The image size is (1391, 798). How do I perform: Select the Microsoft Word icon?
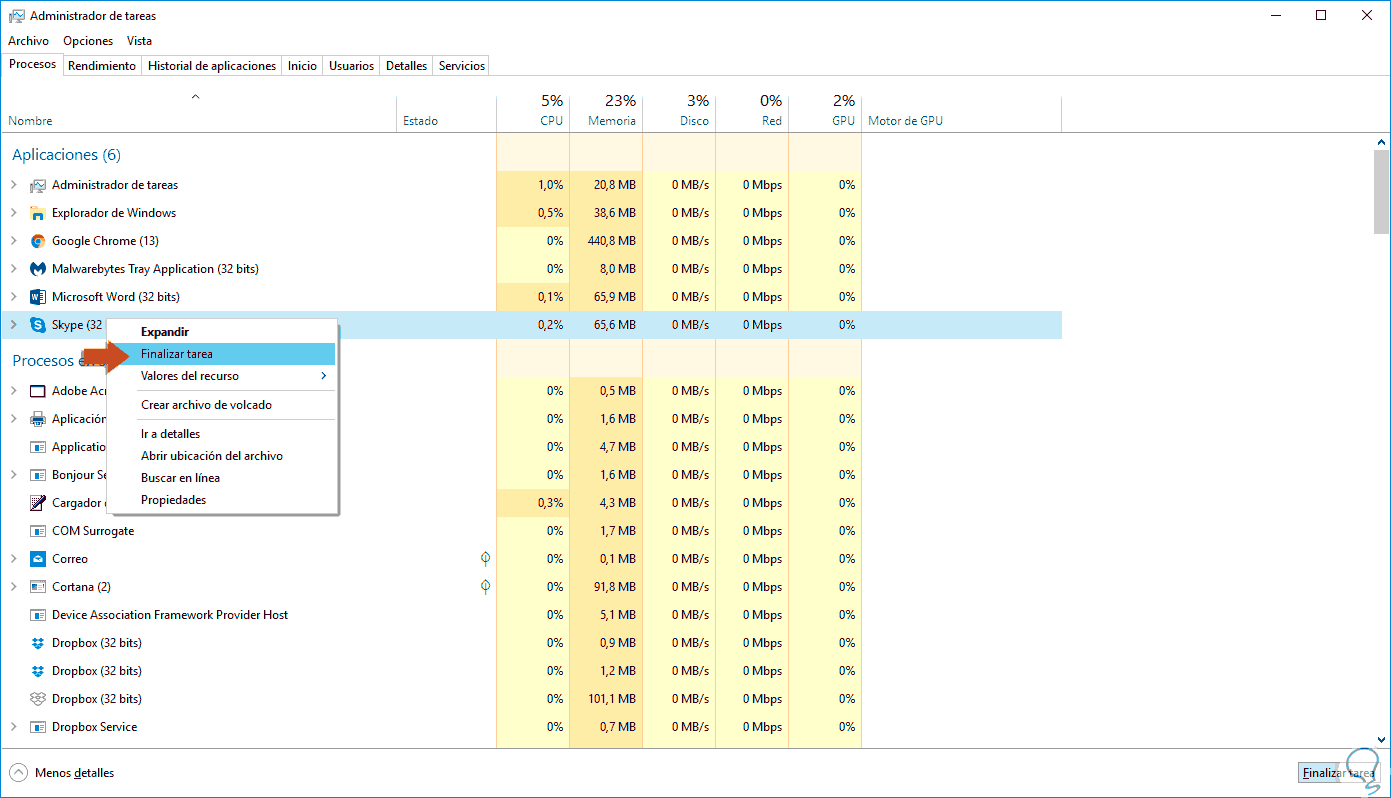click(x=38, y=297)
